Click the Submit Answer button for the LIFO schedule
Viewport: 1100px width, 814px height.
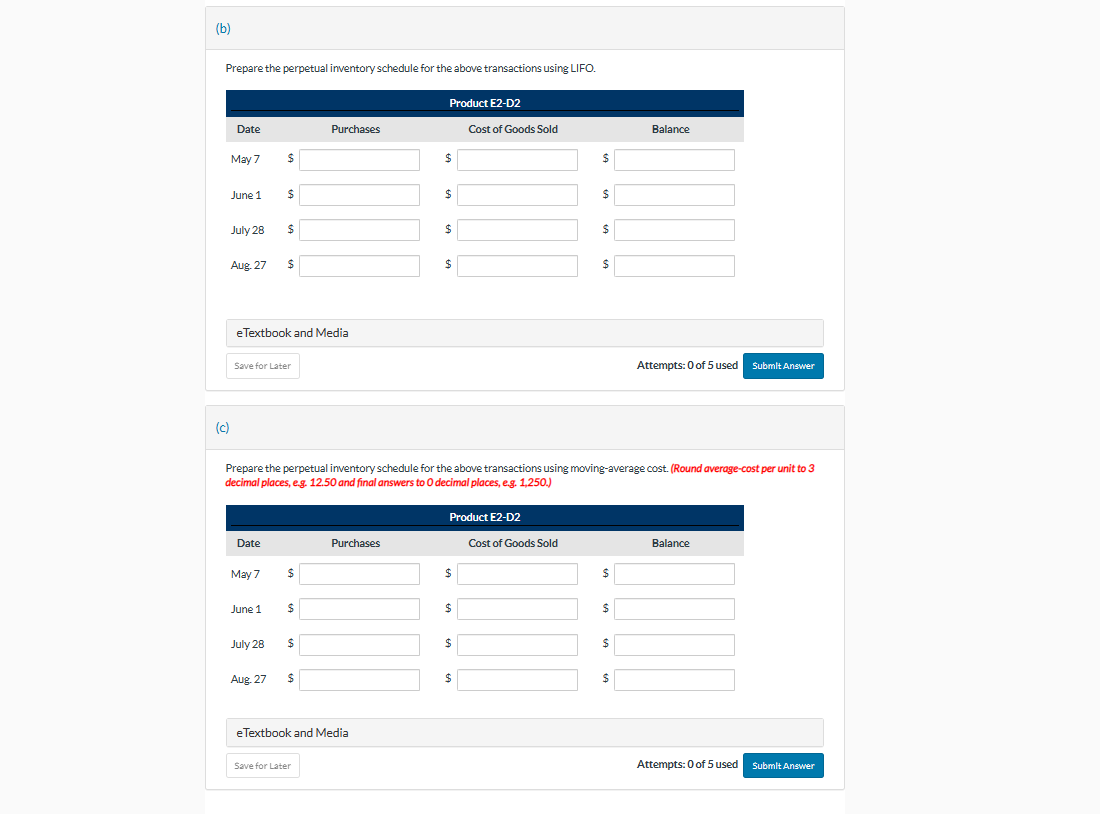tap(783, 365)
